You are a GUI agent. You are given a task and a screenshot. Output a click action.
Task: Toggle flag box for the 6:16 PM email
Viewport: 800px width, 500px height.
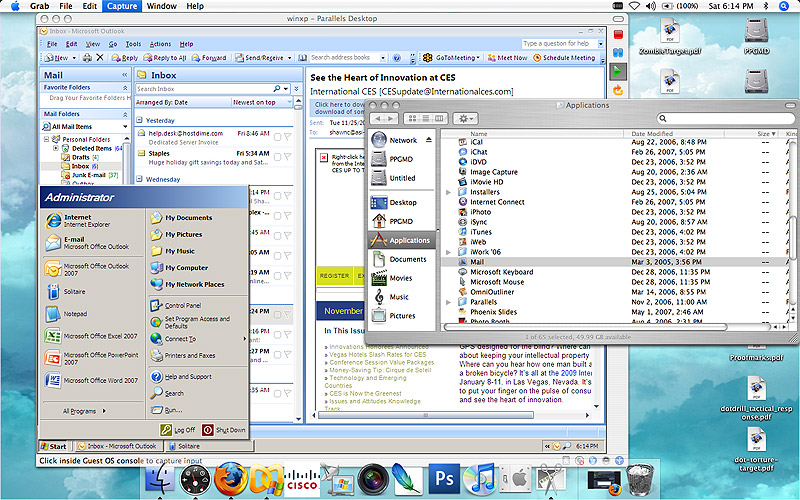[x=278, y=335]
